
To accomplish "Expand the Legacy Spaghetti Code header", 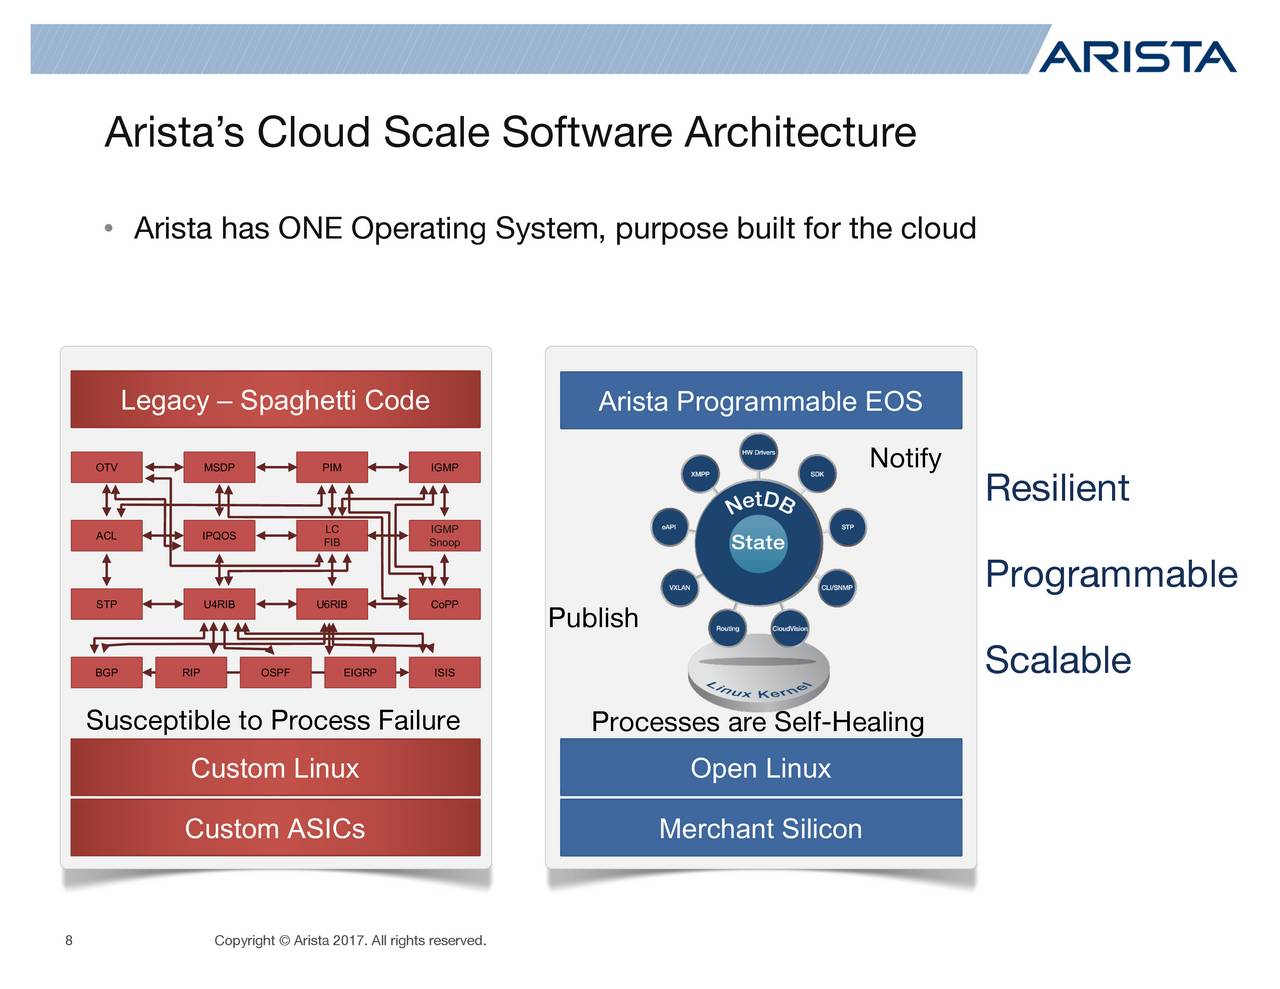I will coord(274,399).
